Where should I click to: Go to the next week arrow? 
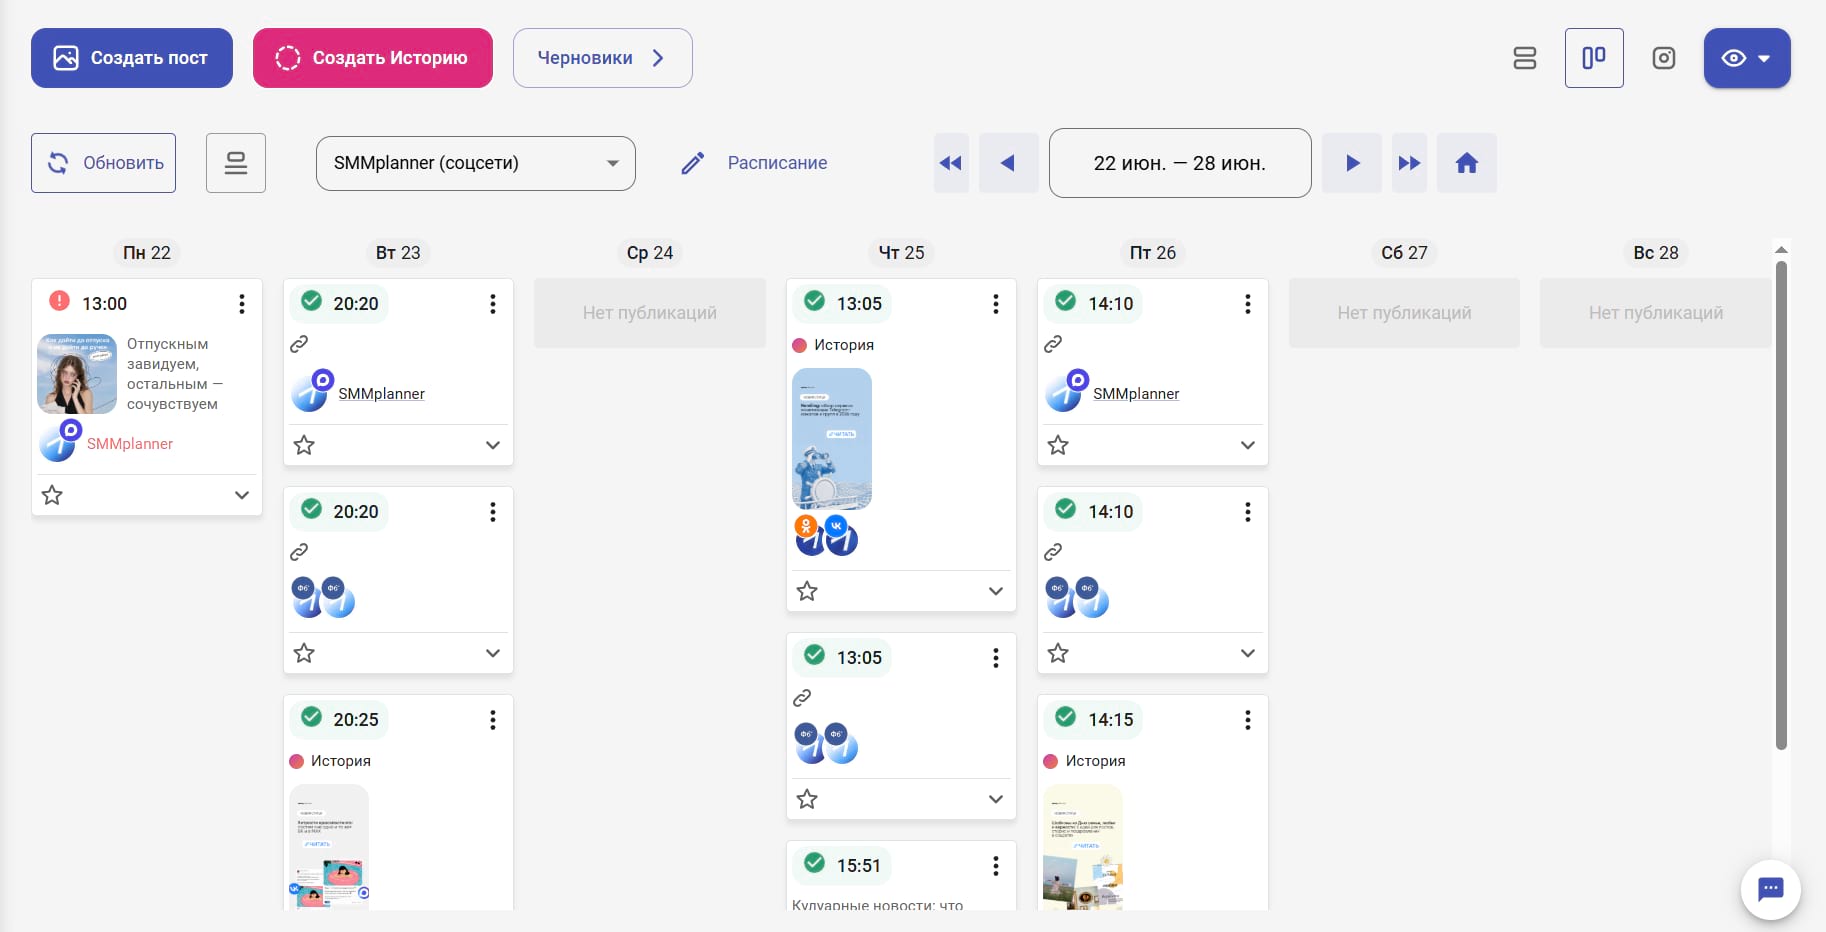click(x=1352, y=163)
